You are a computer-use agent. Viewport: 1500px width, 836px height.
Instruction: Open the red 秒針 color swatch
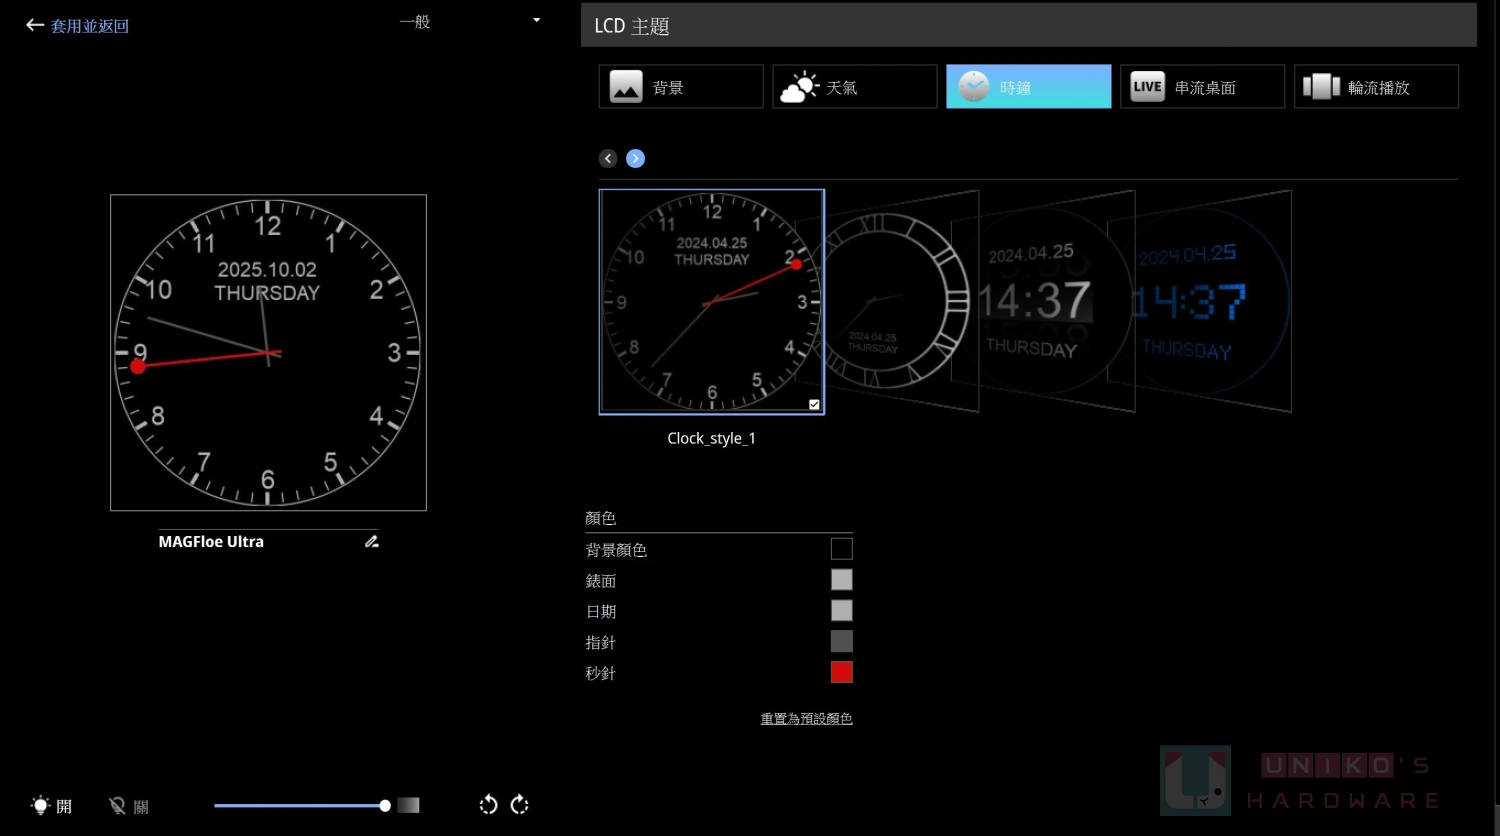tap(841, 672)
